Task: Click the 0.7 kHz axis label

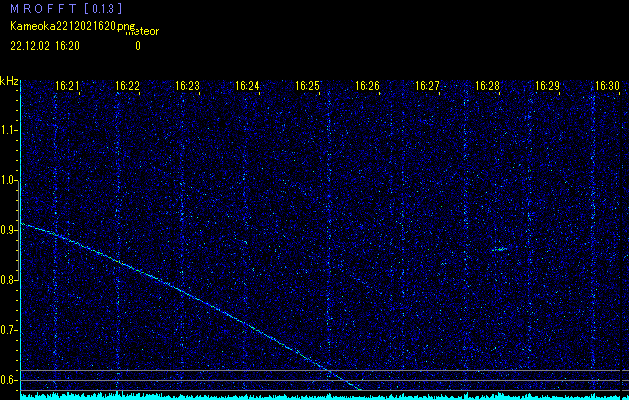Action: (8, 330)
